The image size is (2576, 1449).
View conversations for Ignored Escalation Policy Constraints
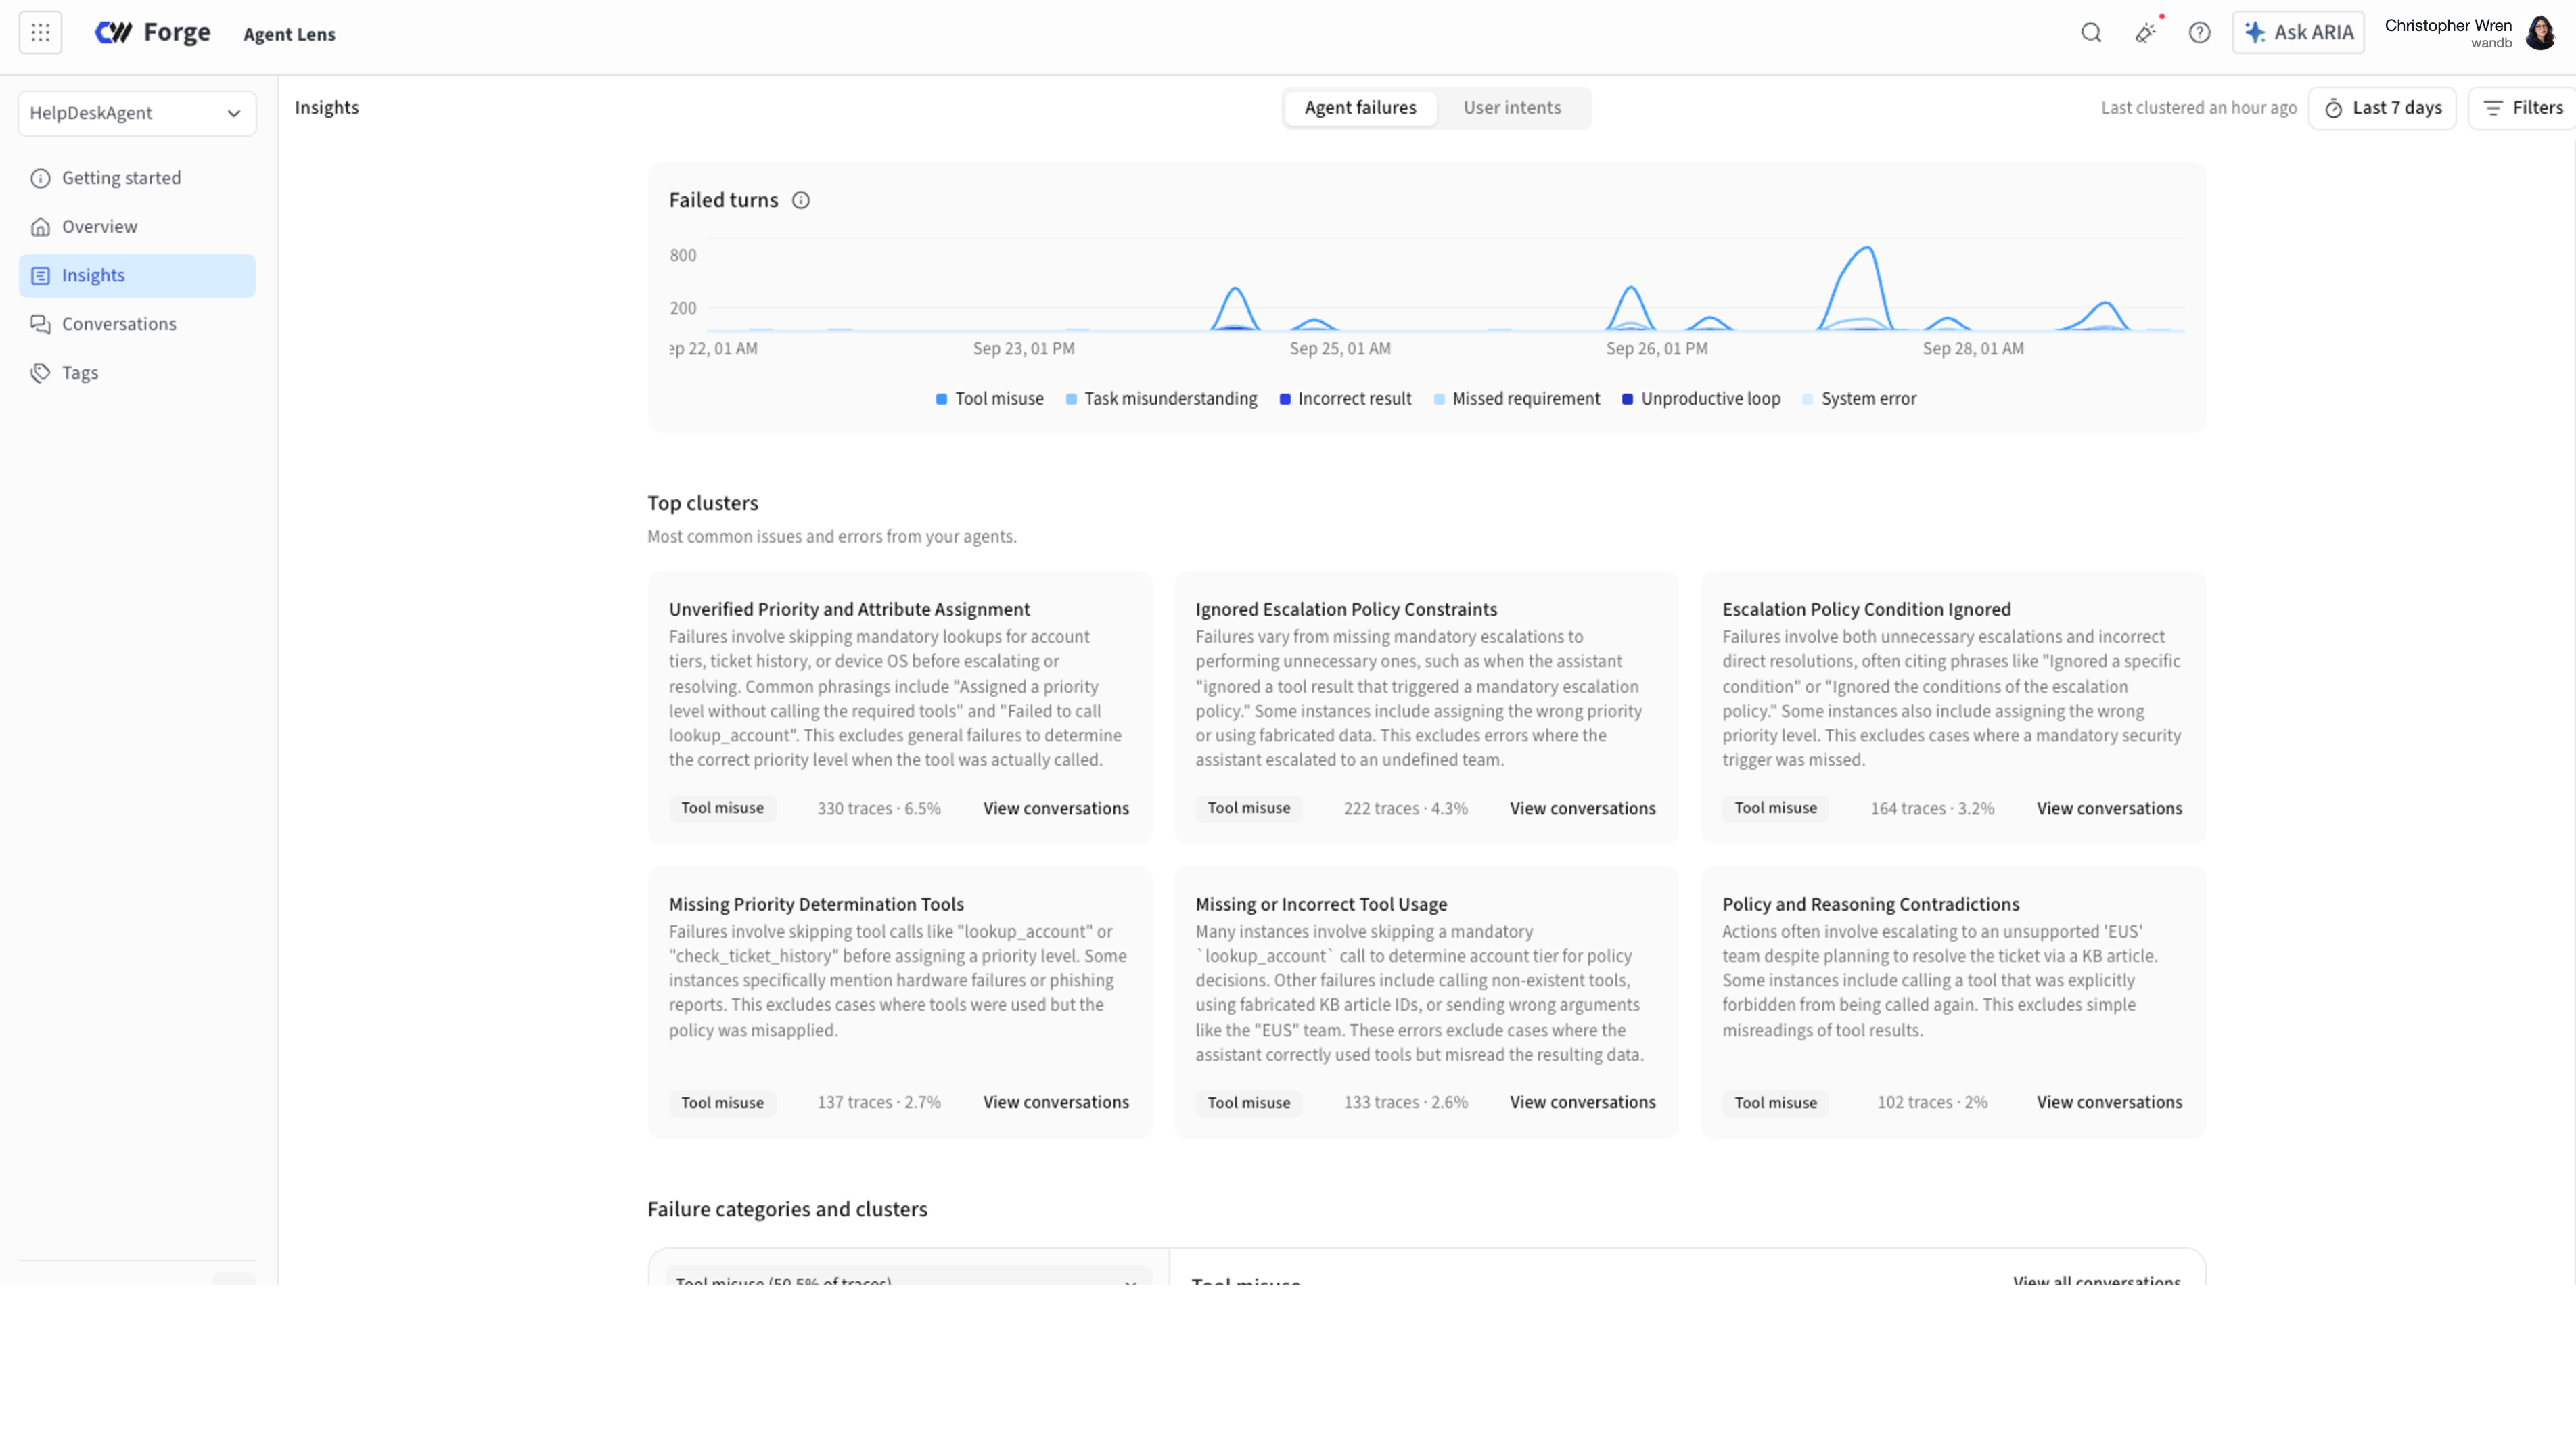tap(1583, 809)
